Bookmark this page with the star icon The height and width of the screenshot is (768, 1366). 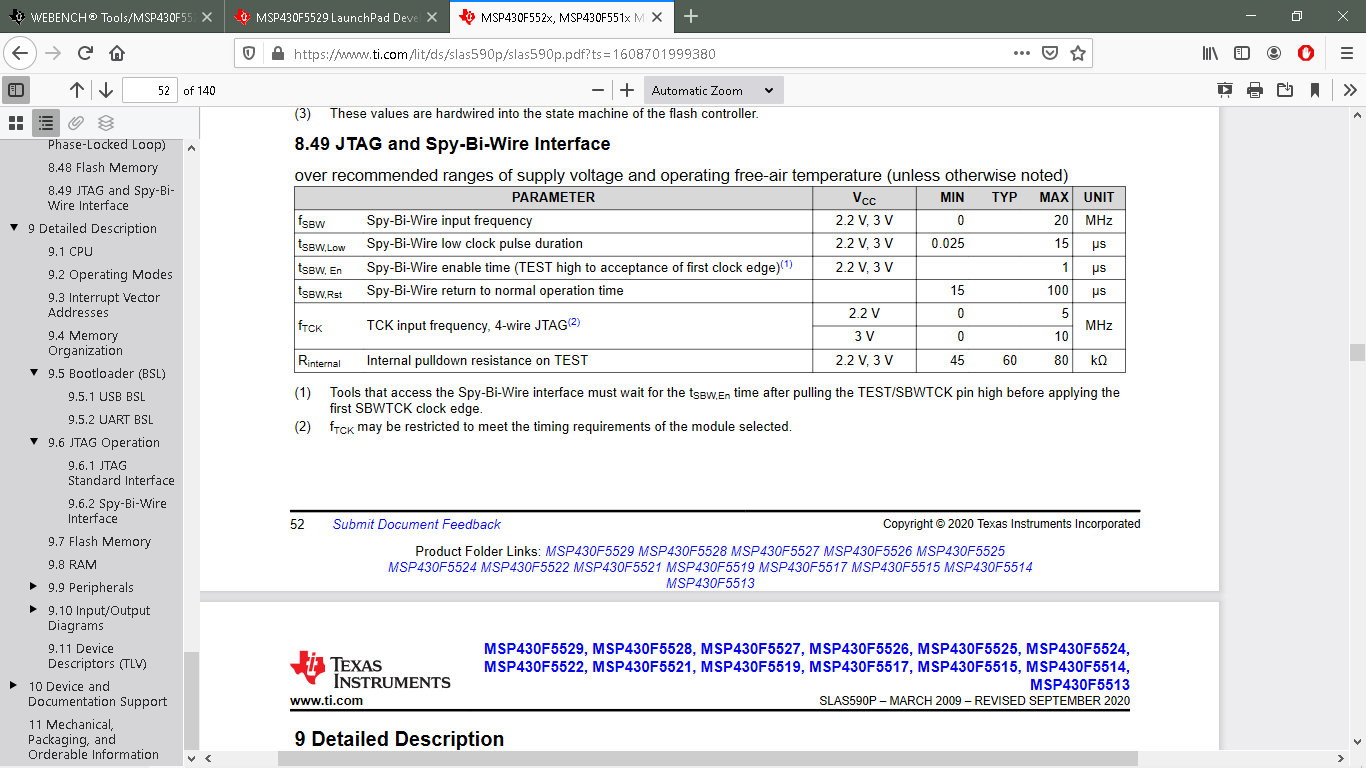1077,53
